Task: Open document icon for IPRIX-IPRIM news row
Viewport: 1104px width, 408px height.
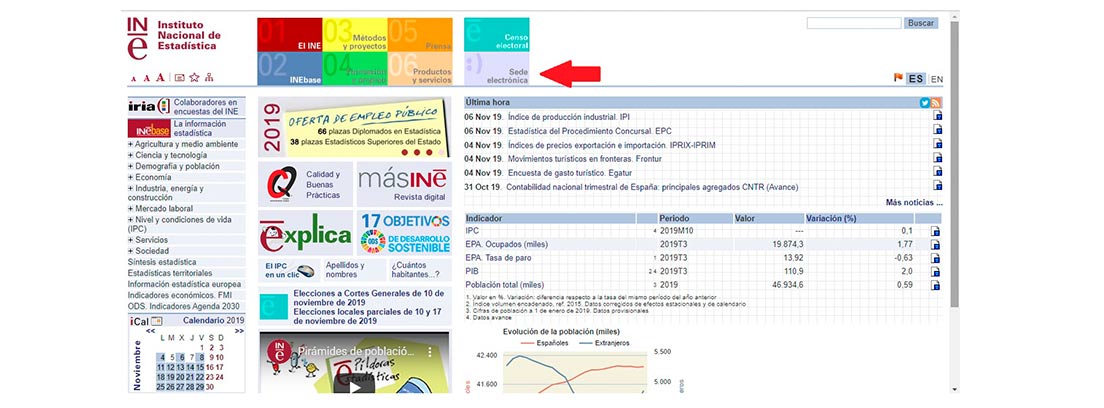Action: 937,144
